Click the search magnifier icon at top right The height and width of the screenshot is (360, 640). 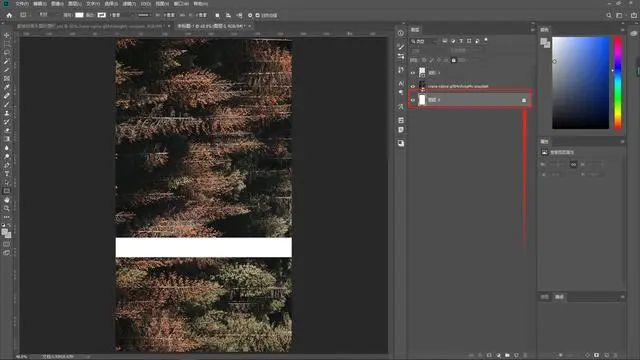[609, 15]
